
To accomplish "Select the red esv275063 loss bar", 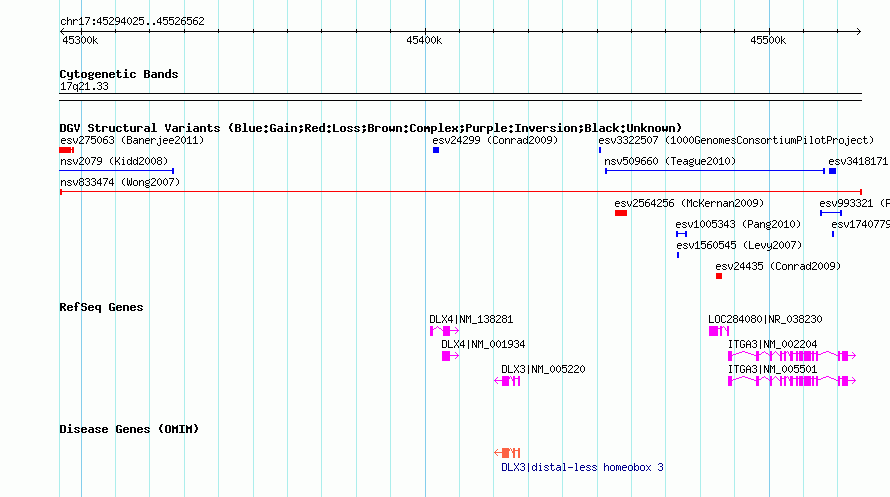I will 66,150.
